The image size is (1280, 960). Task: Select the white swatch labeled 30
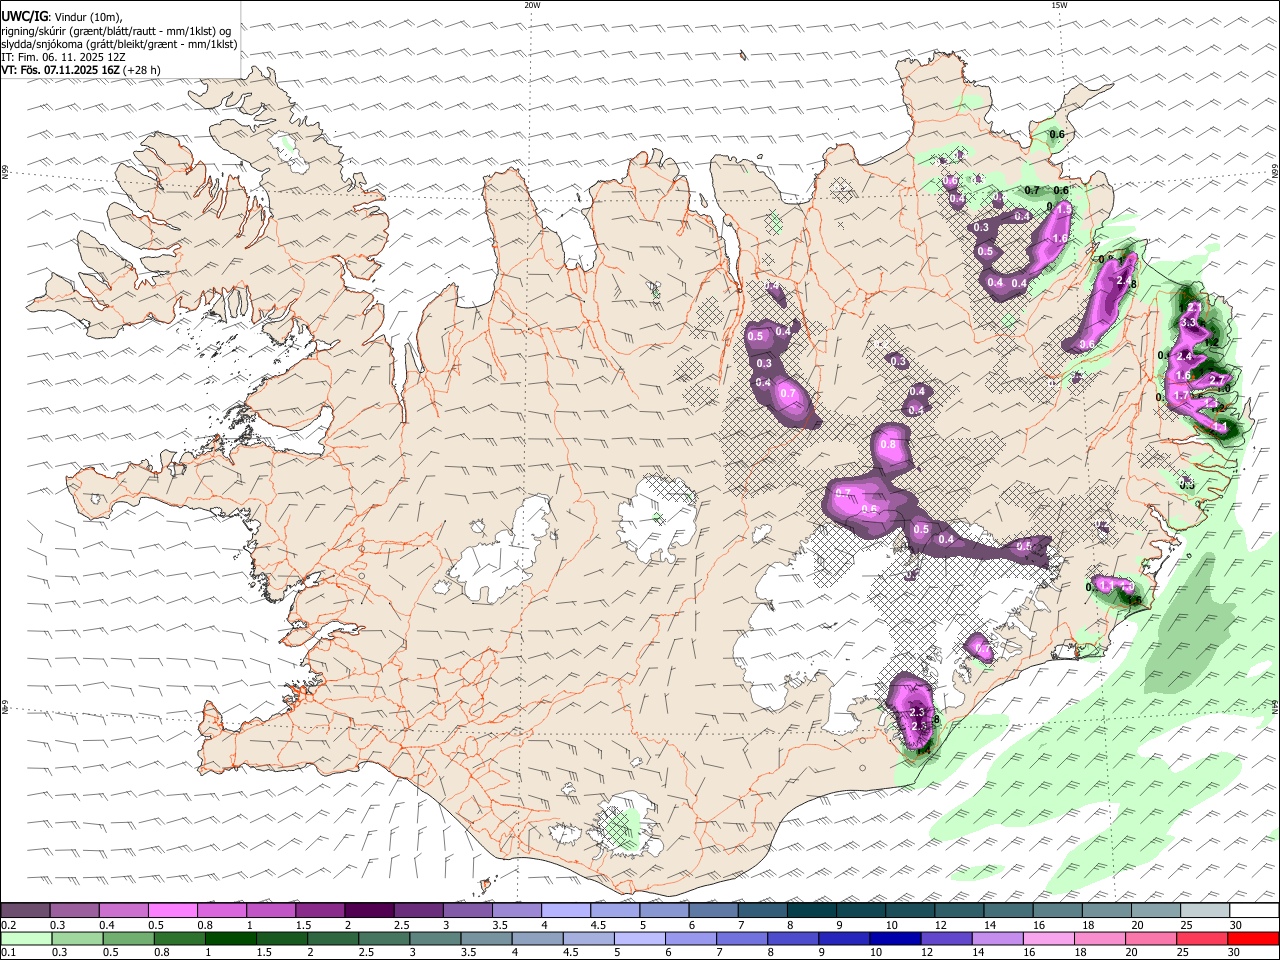(1252, 910)
